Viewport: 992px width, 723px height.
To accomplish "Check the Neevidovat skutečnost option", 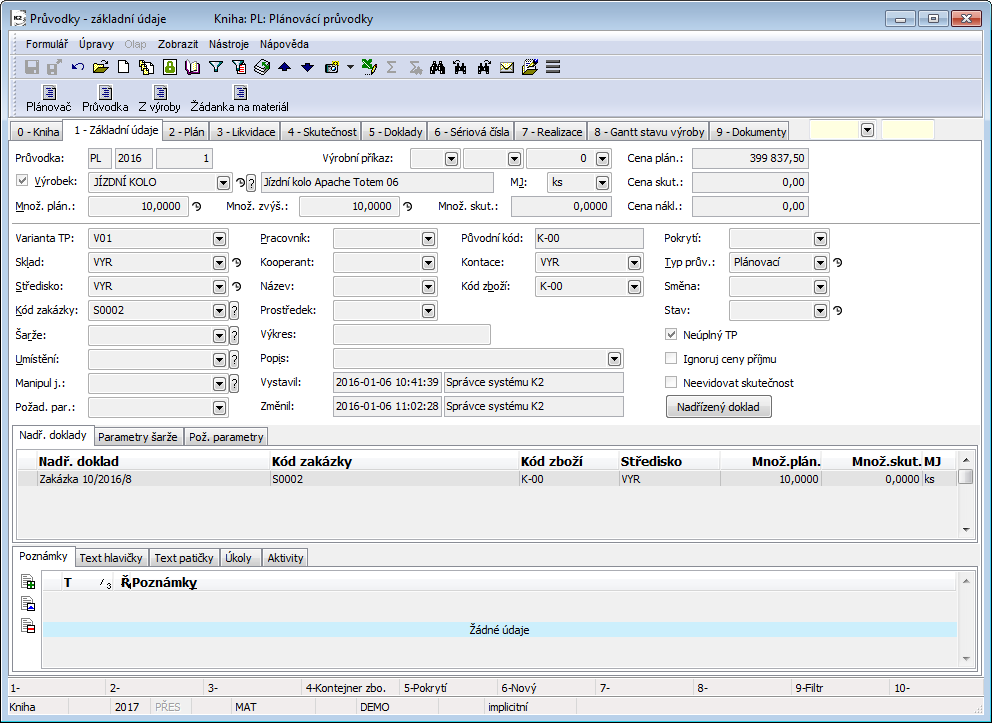I will (672, 382).
